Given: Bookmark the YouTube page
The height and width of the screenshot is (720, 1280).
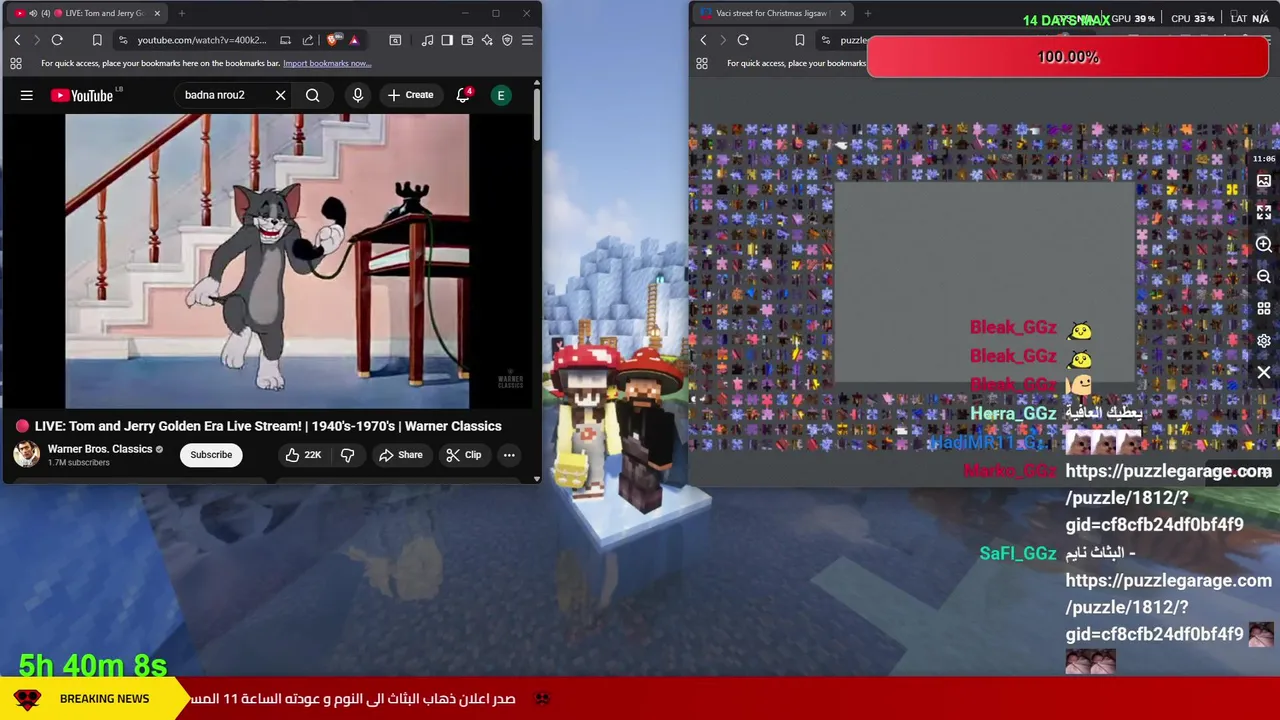Looking at the screenshot, I should pos(97,40).
